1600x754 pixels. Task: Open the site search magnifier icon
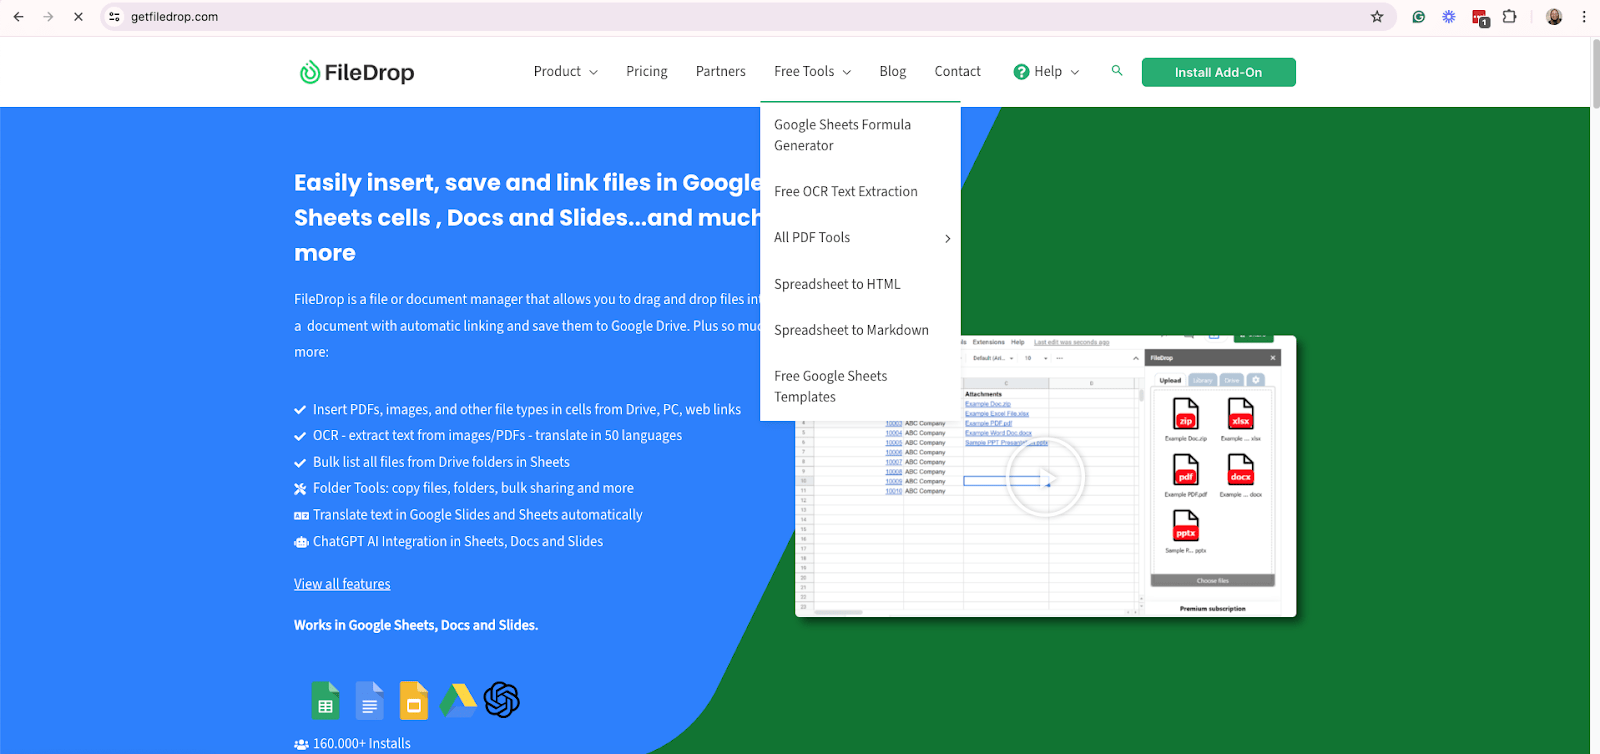1117,71
